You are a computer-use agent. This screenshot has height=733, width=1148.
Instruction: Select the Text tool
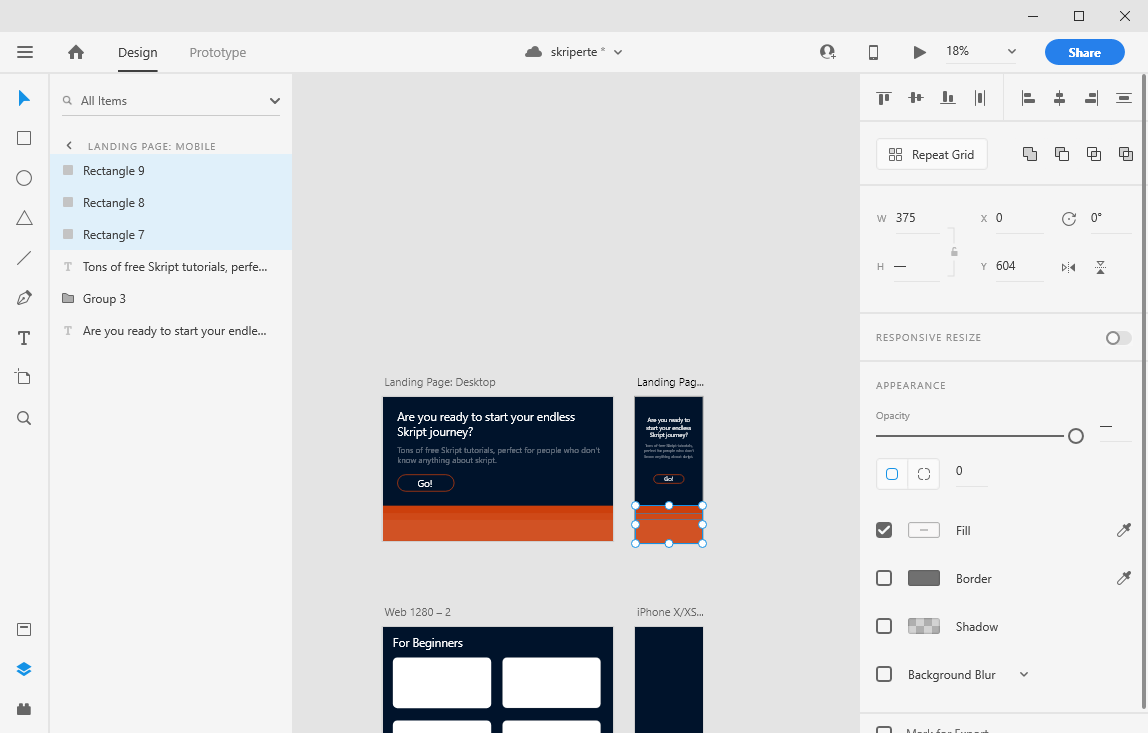tap(24, 338)
